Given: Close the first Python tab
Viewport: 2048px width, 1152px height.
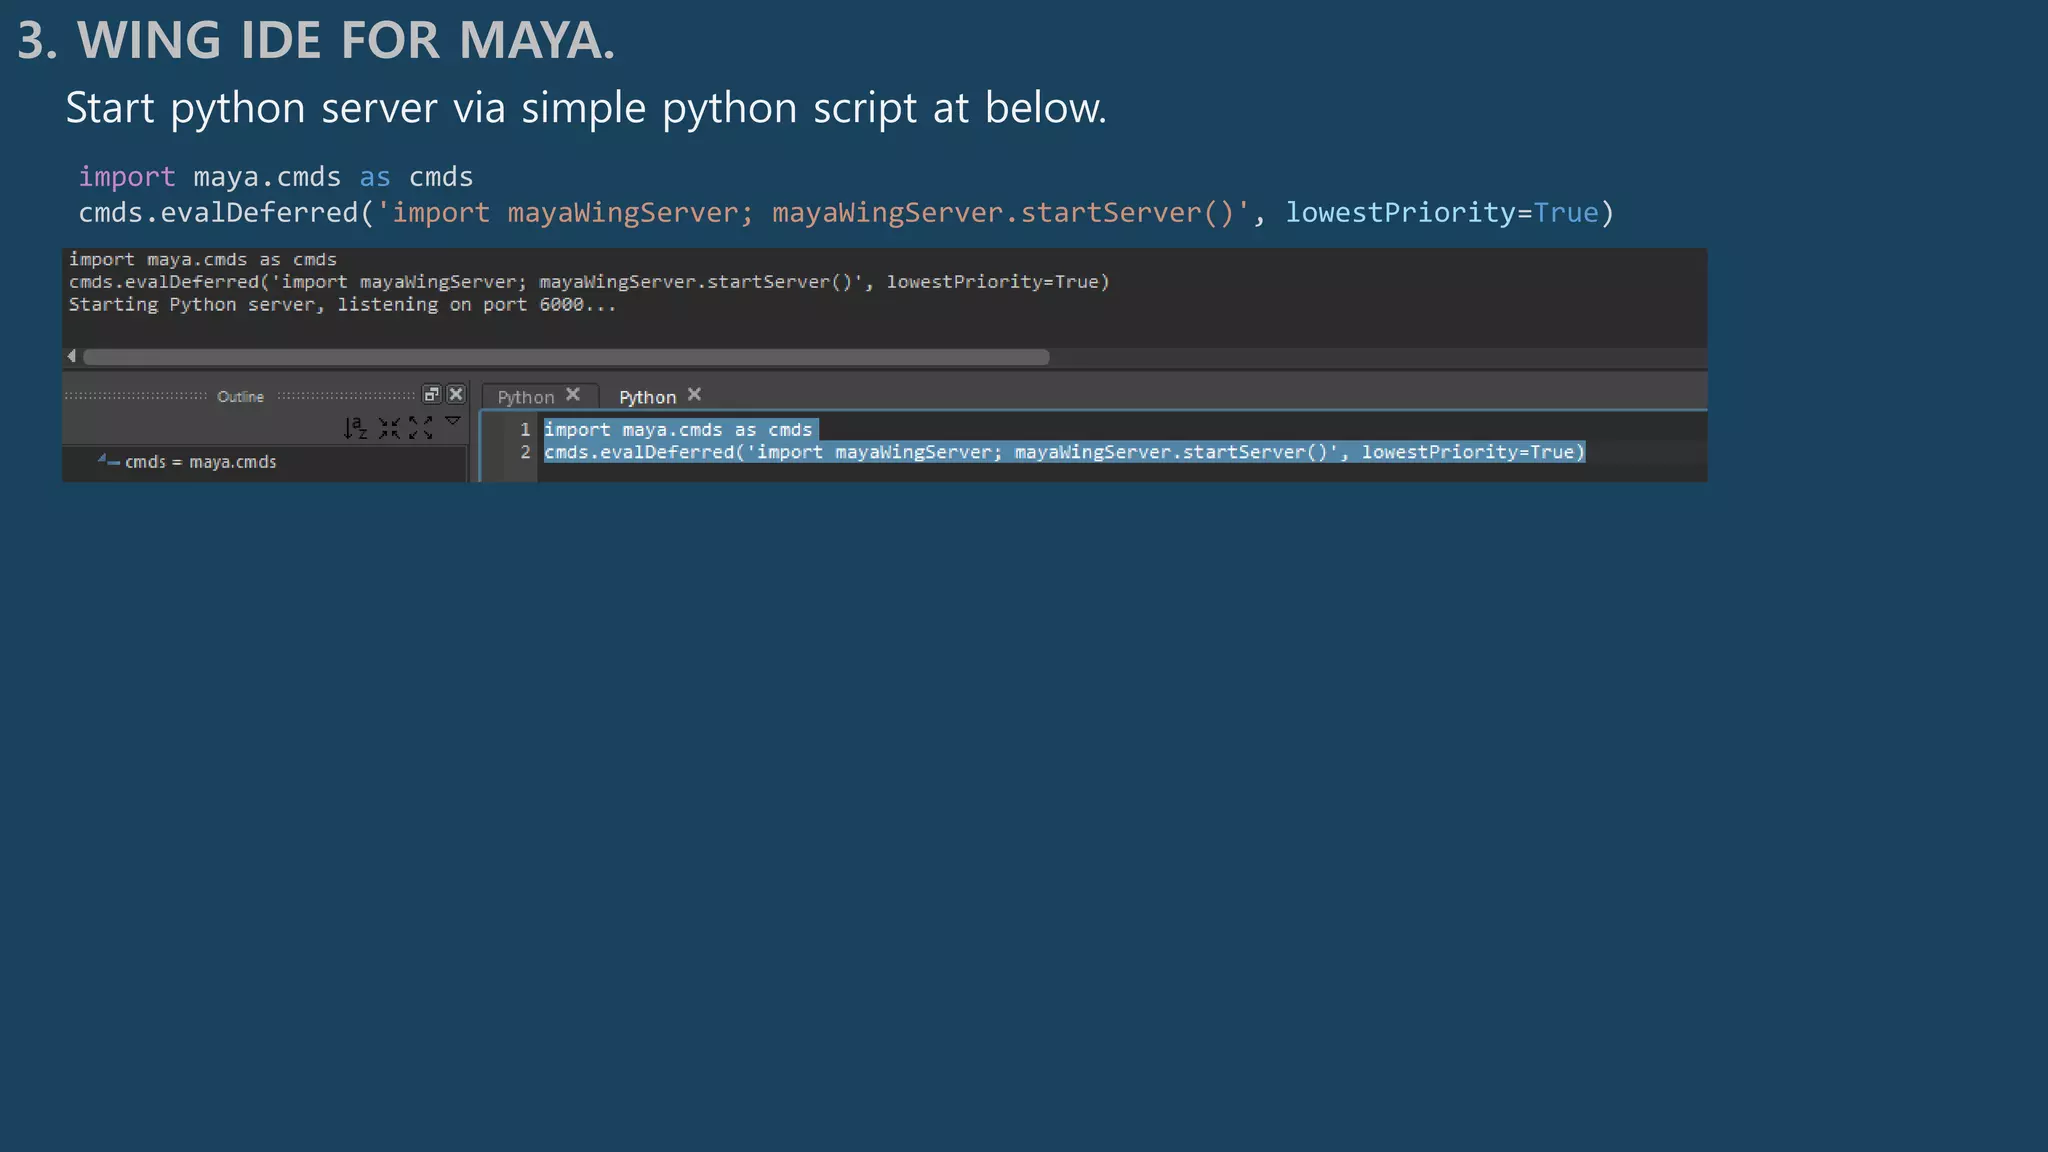Looking at the screenshot, I should (573, 395).
